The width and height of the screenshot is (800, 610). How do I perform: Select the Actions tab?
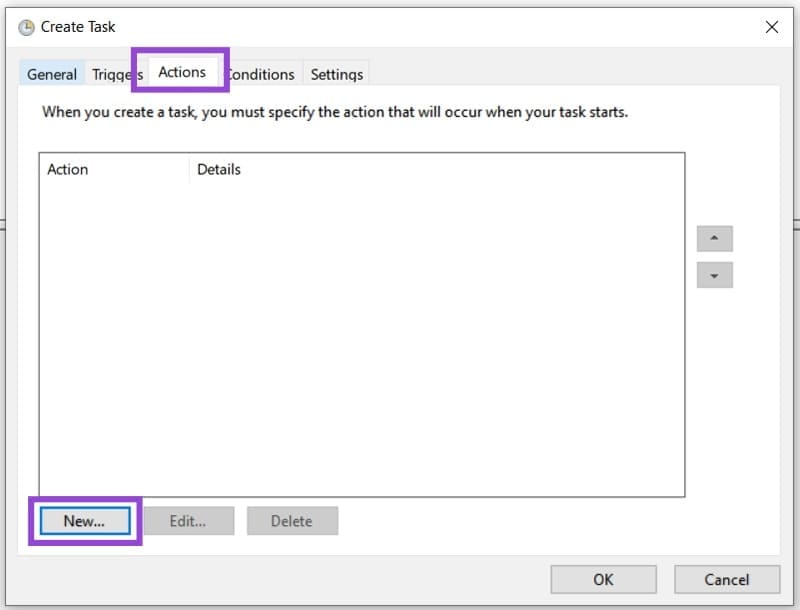[x=182, y=72]
